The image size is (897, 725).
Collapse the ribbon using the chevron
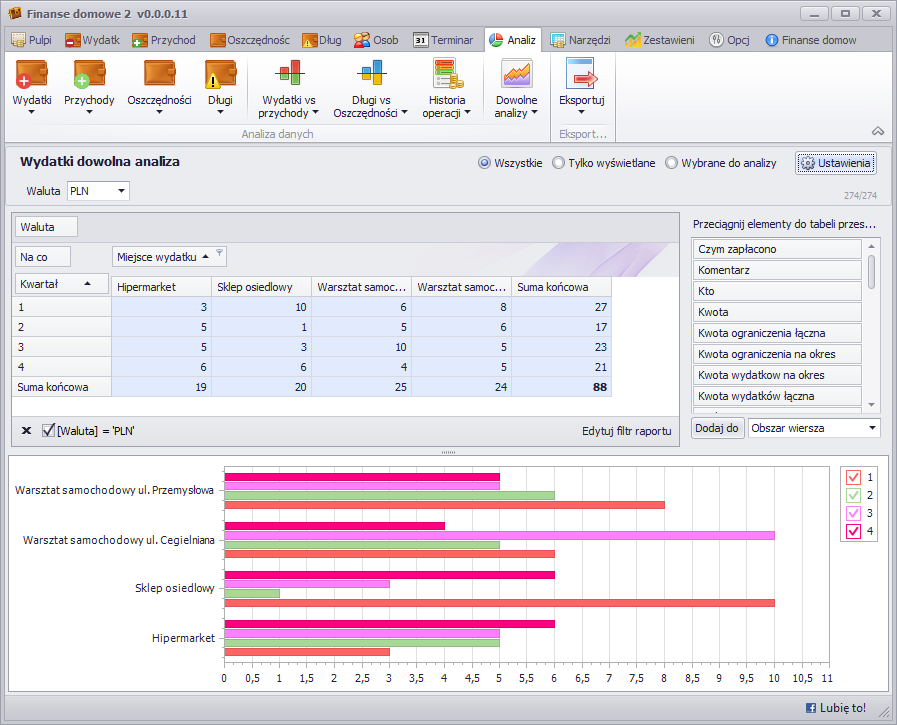[x=877, y=131]
